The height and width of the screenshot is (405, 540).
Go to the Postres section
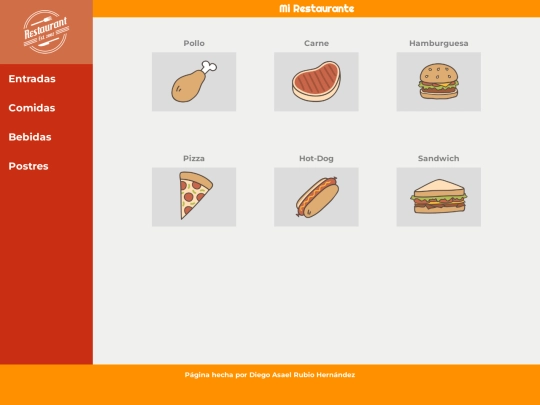[x=29, y=166]
